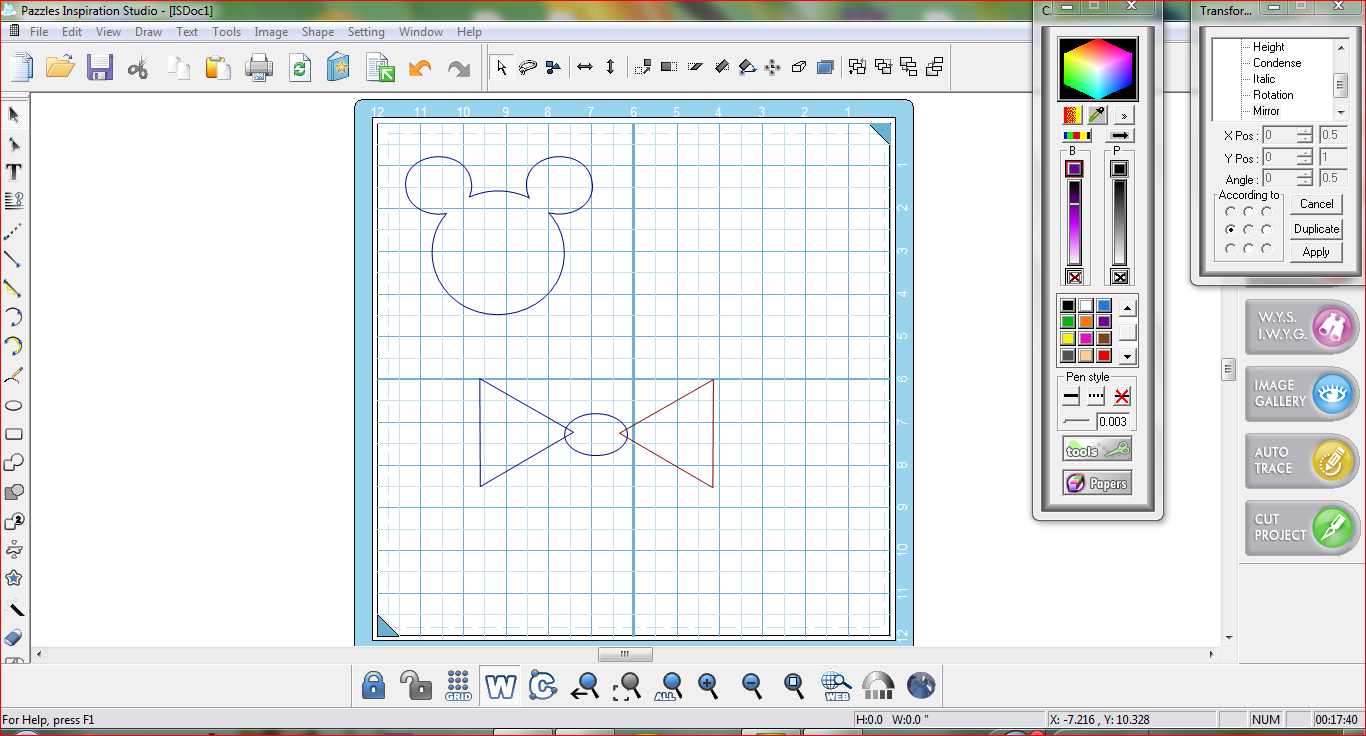Click the closed padlock Lock icon
1366x736 pixels.
pos(373,685)
